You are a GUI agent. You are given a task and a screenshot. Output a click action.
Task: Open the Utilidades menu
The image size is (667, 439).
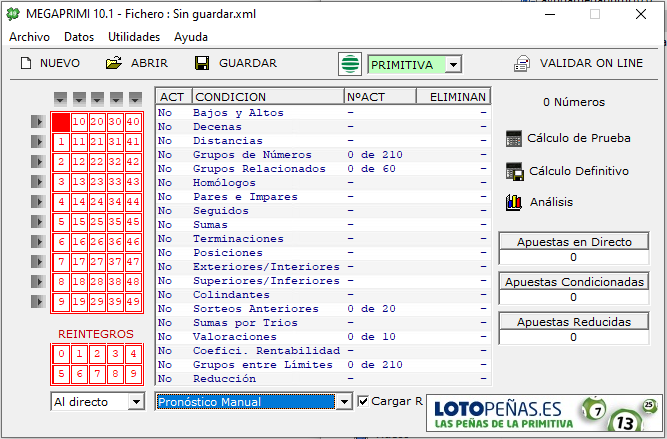click(x=133, y=36)
